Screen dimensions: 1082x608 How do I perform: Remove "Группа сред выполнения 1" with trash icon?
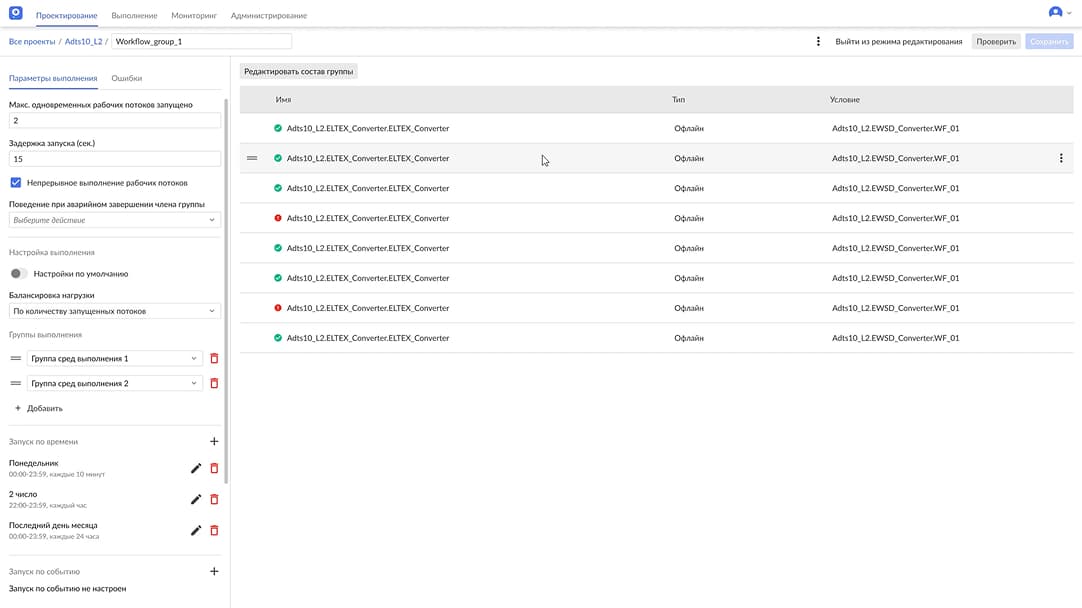214,357
